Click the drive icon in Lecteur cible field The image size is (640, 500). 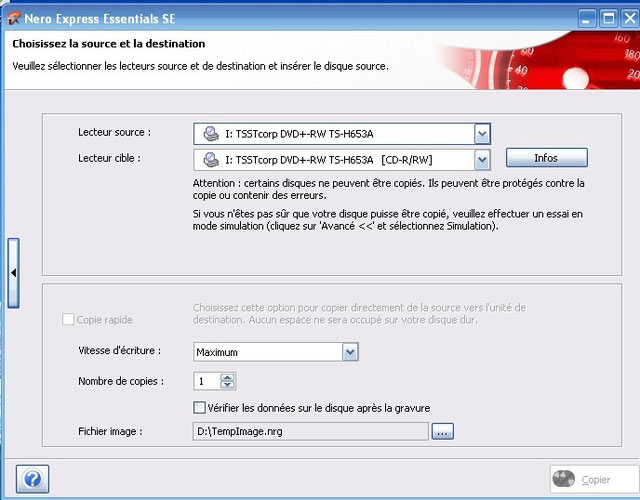pyautogui.click(x=211, y=160)
